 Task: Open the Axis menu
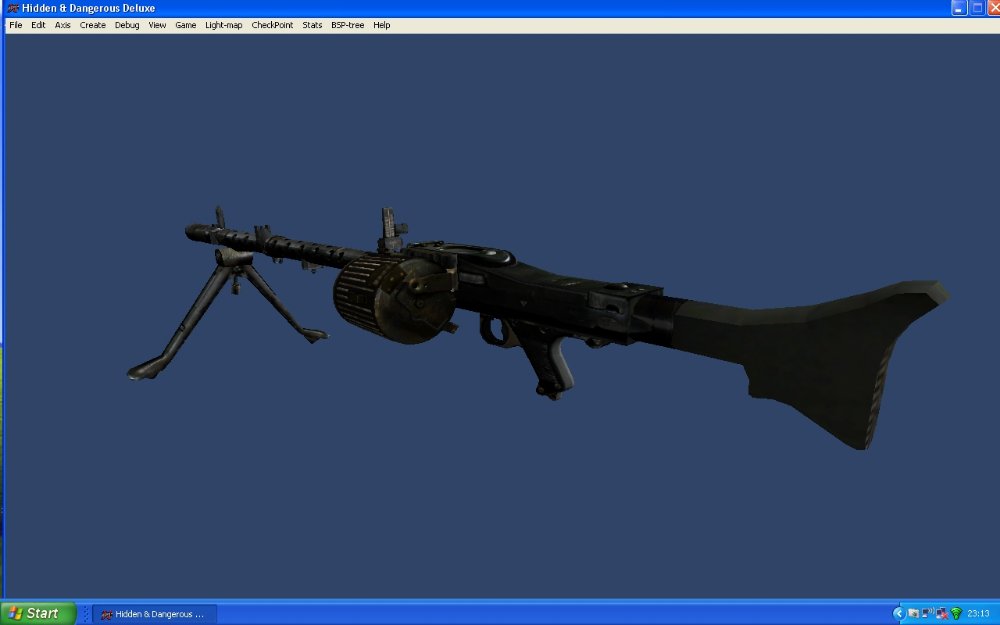point(62,25)
